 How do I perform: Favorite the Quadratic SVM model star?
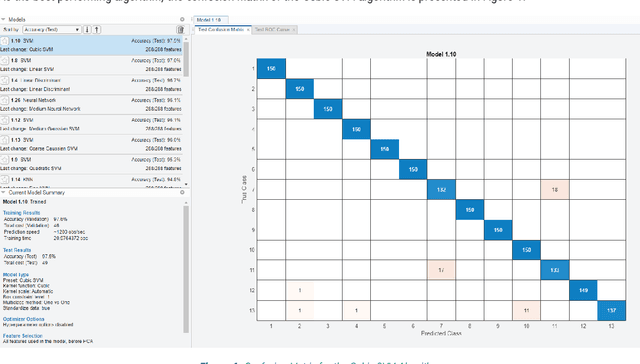4,160
